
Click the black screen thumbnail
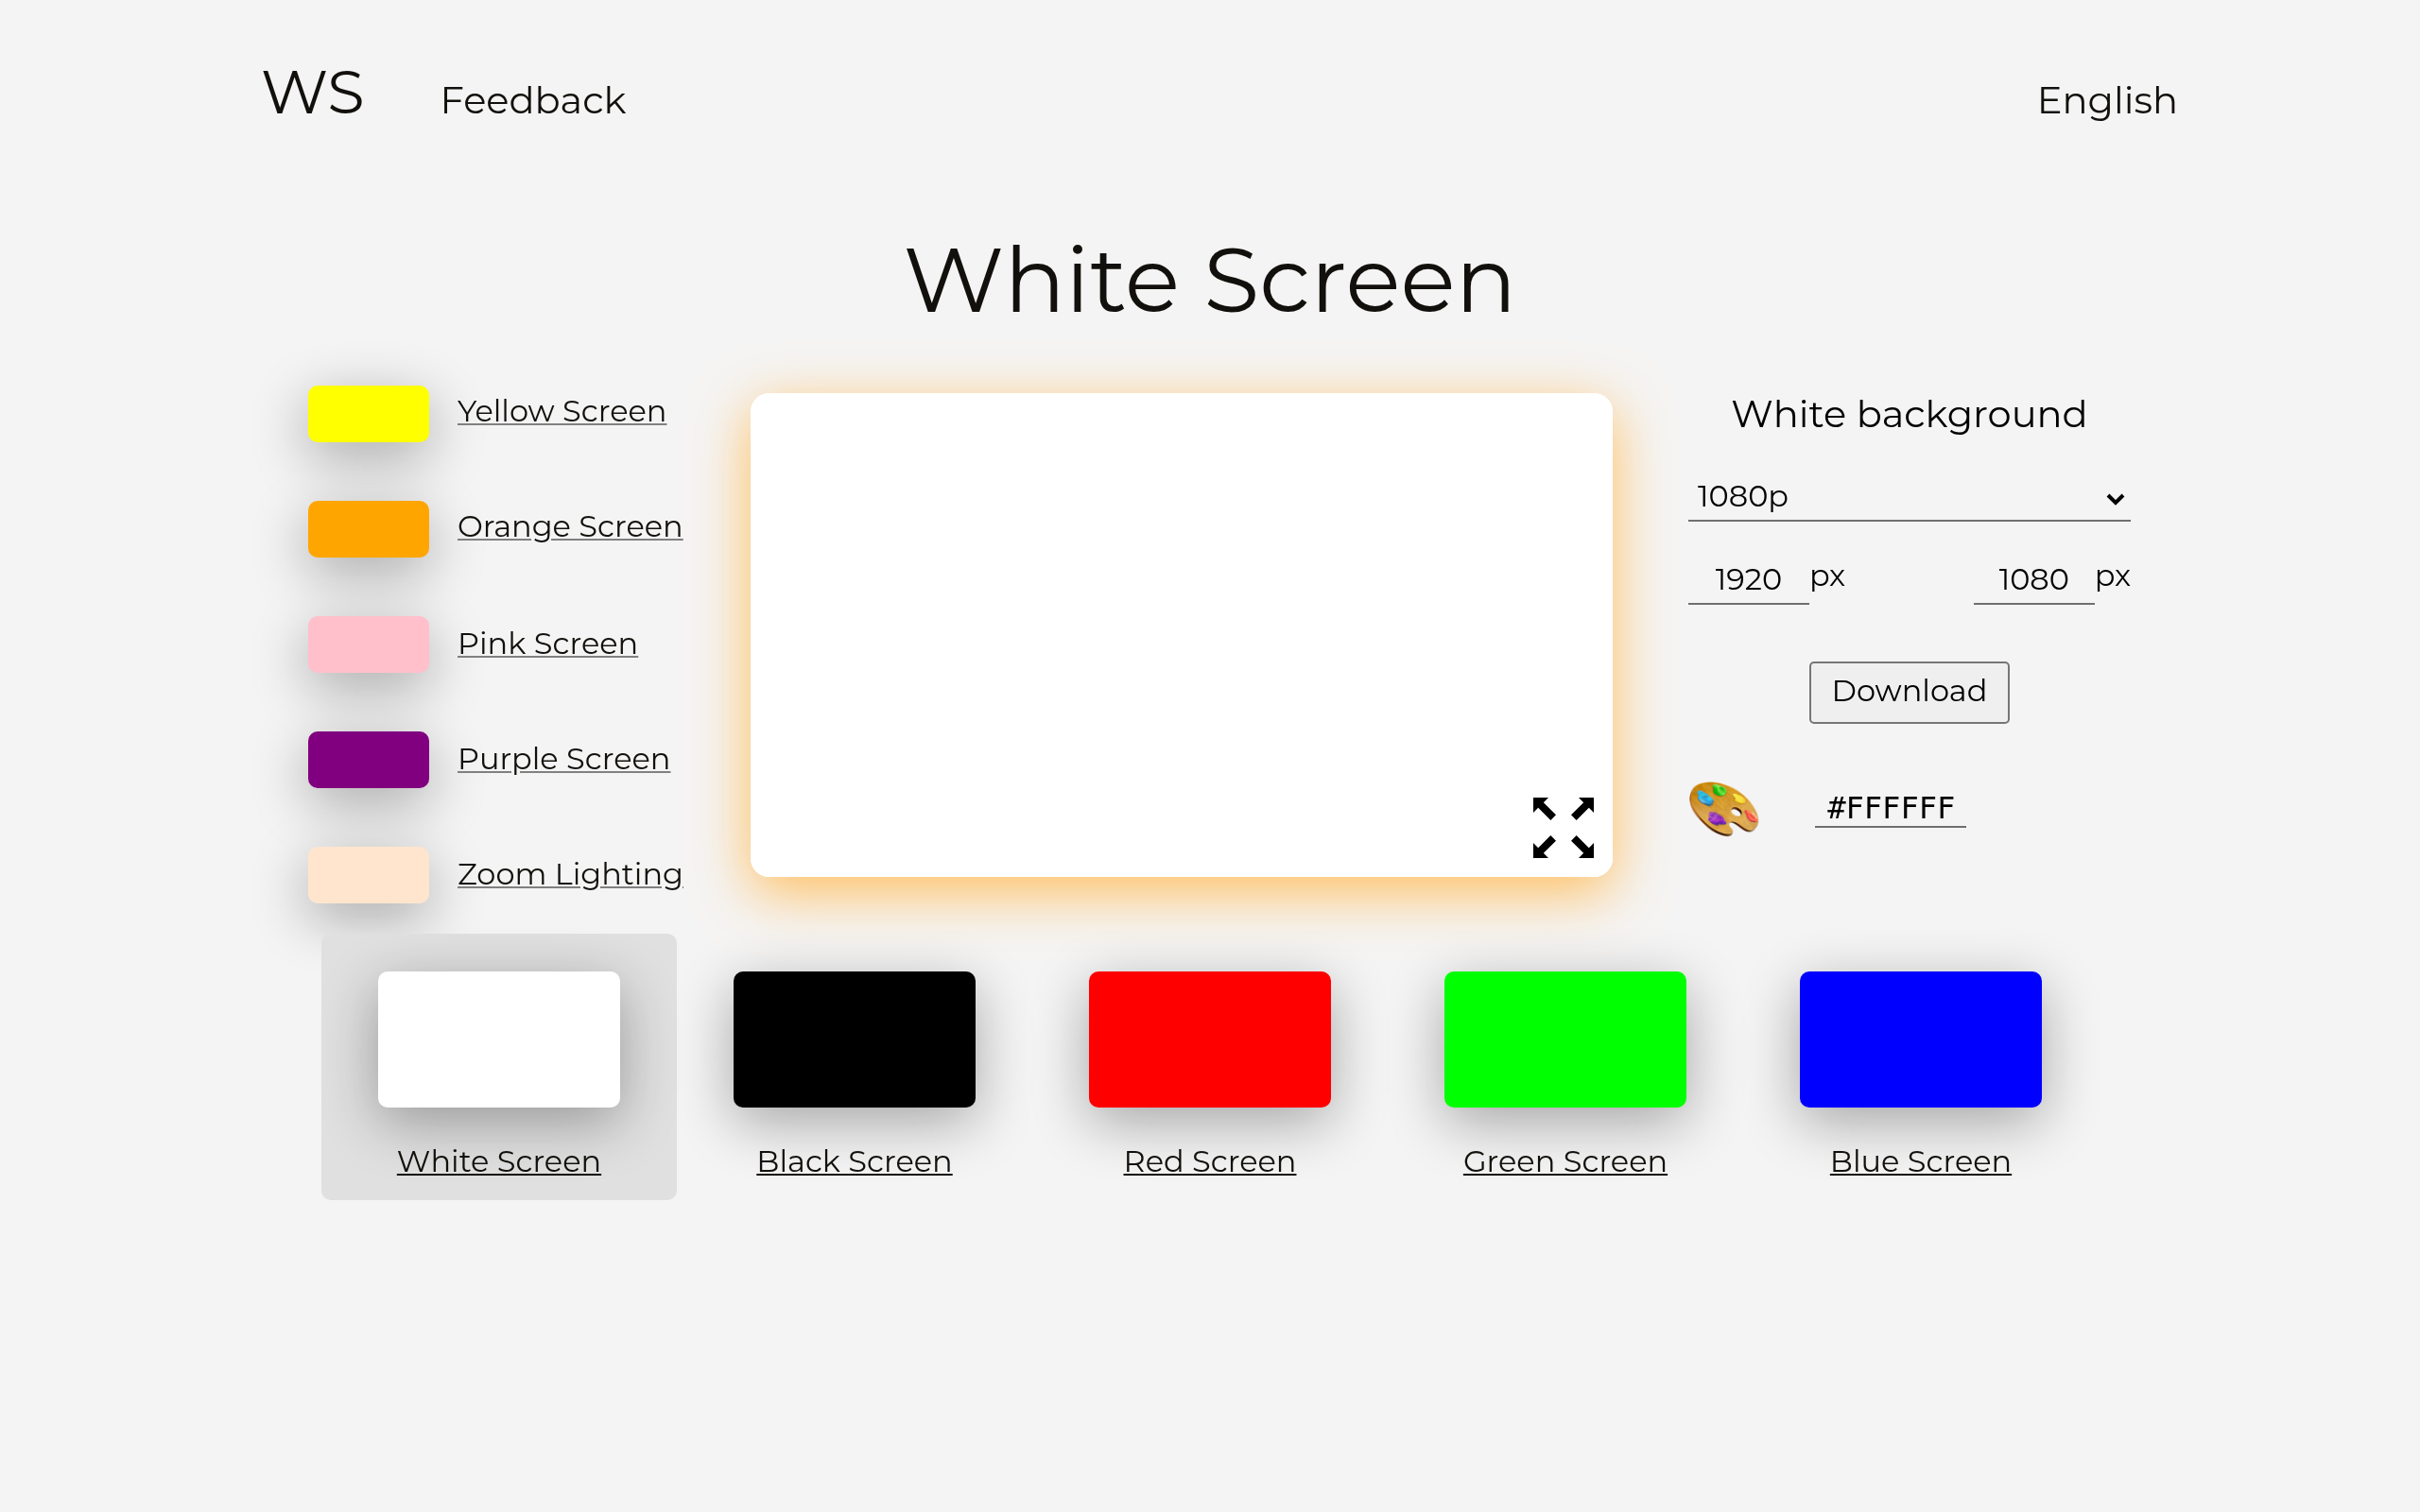pyautogui.click(x=854, y=1039)
